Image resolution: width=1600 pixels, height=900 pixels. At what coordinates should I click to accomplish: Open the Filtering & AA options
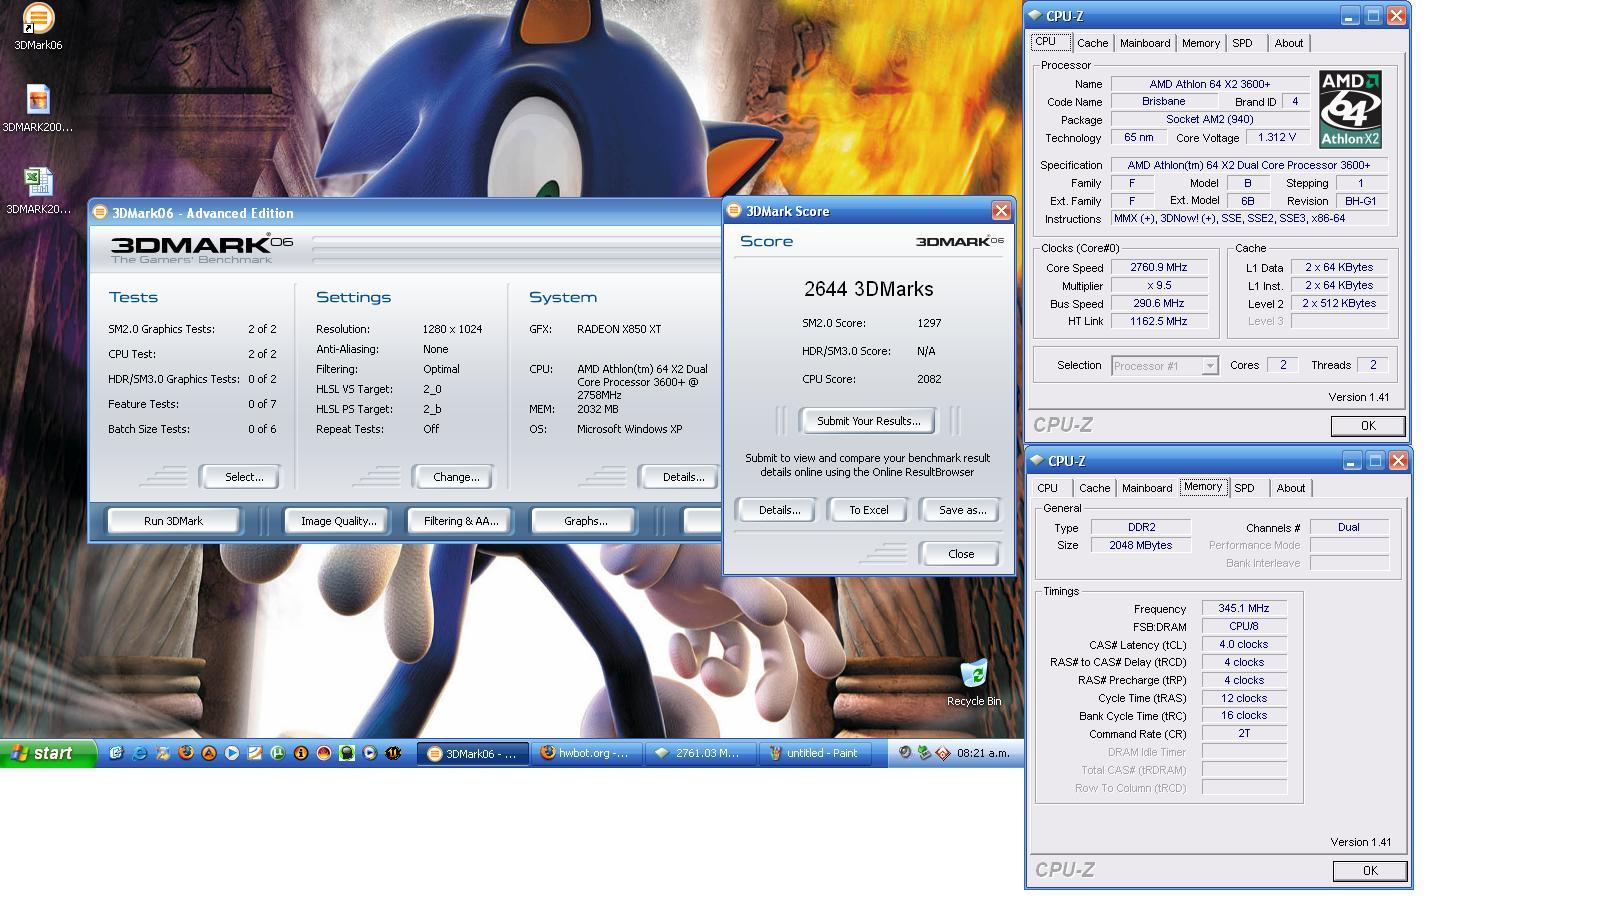(x=460, y=521)
